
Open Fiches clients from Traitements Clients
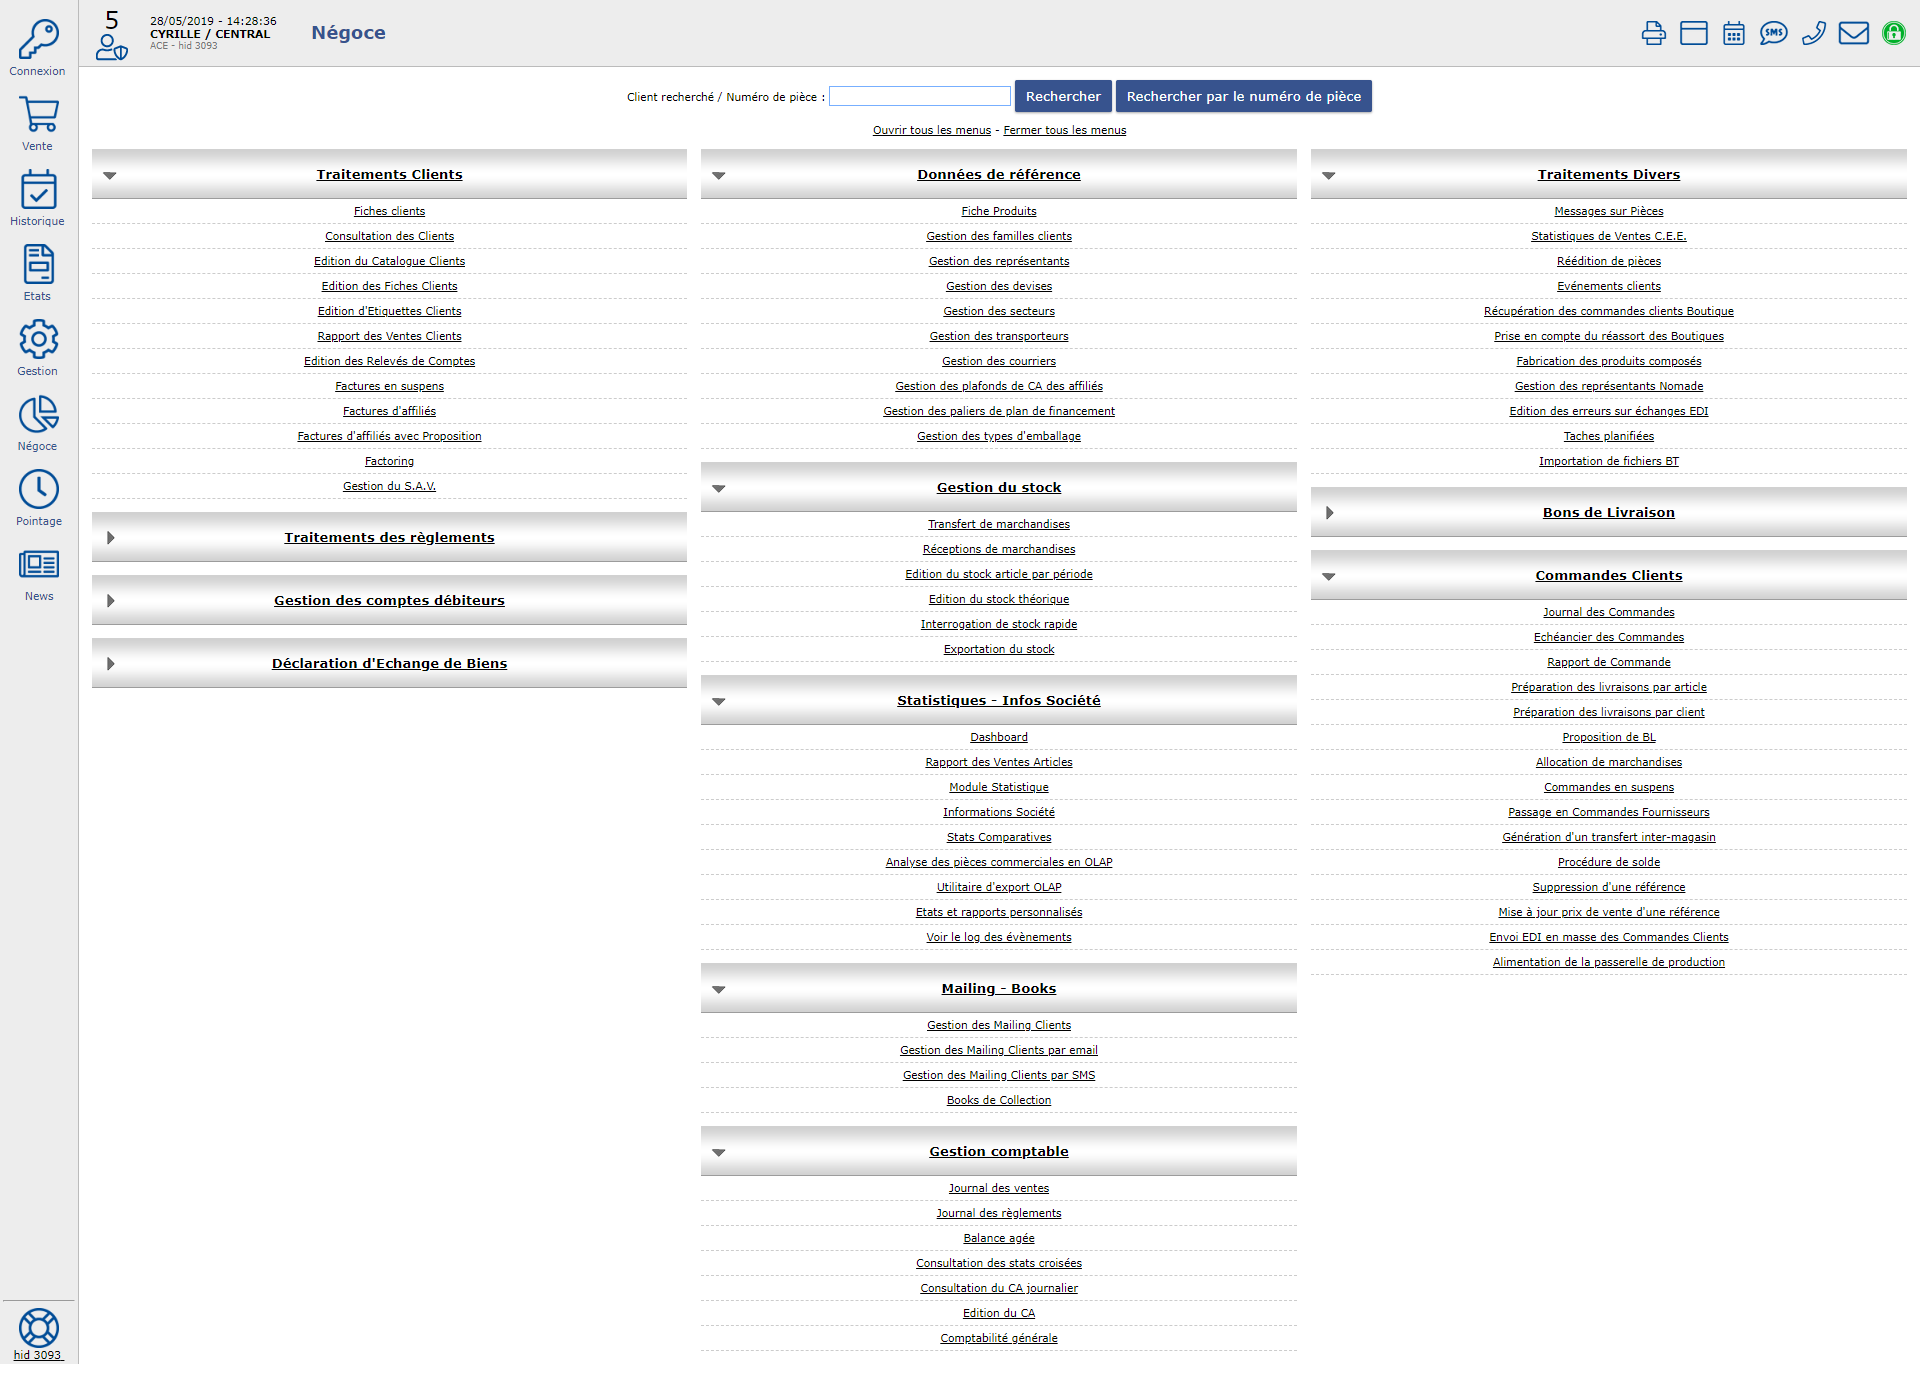pos(389,210)
